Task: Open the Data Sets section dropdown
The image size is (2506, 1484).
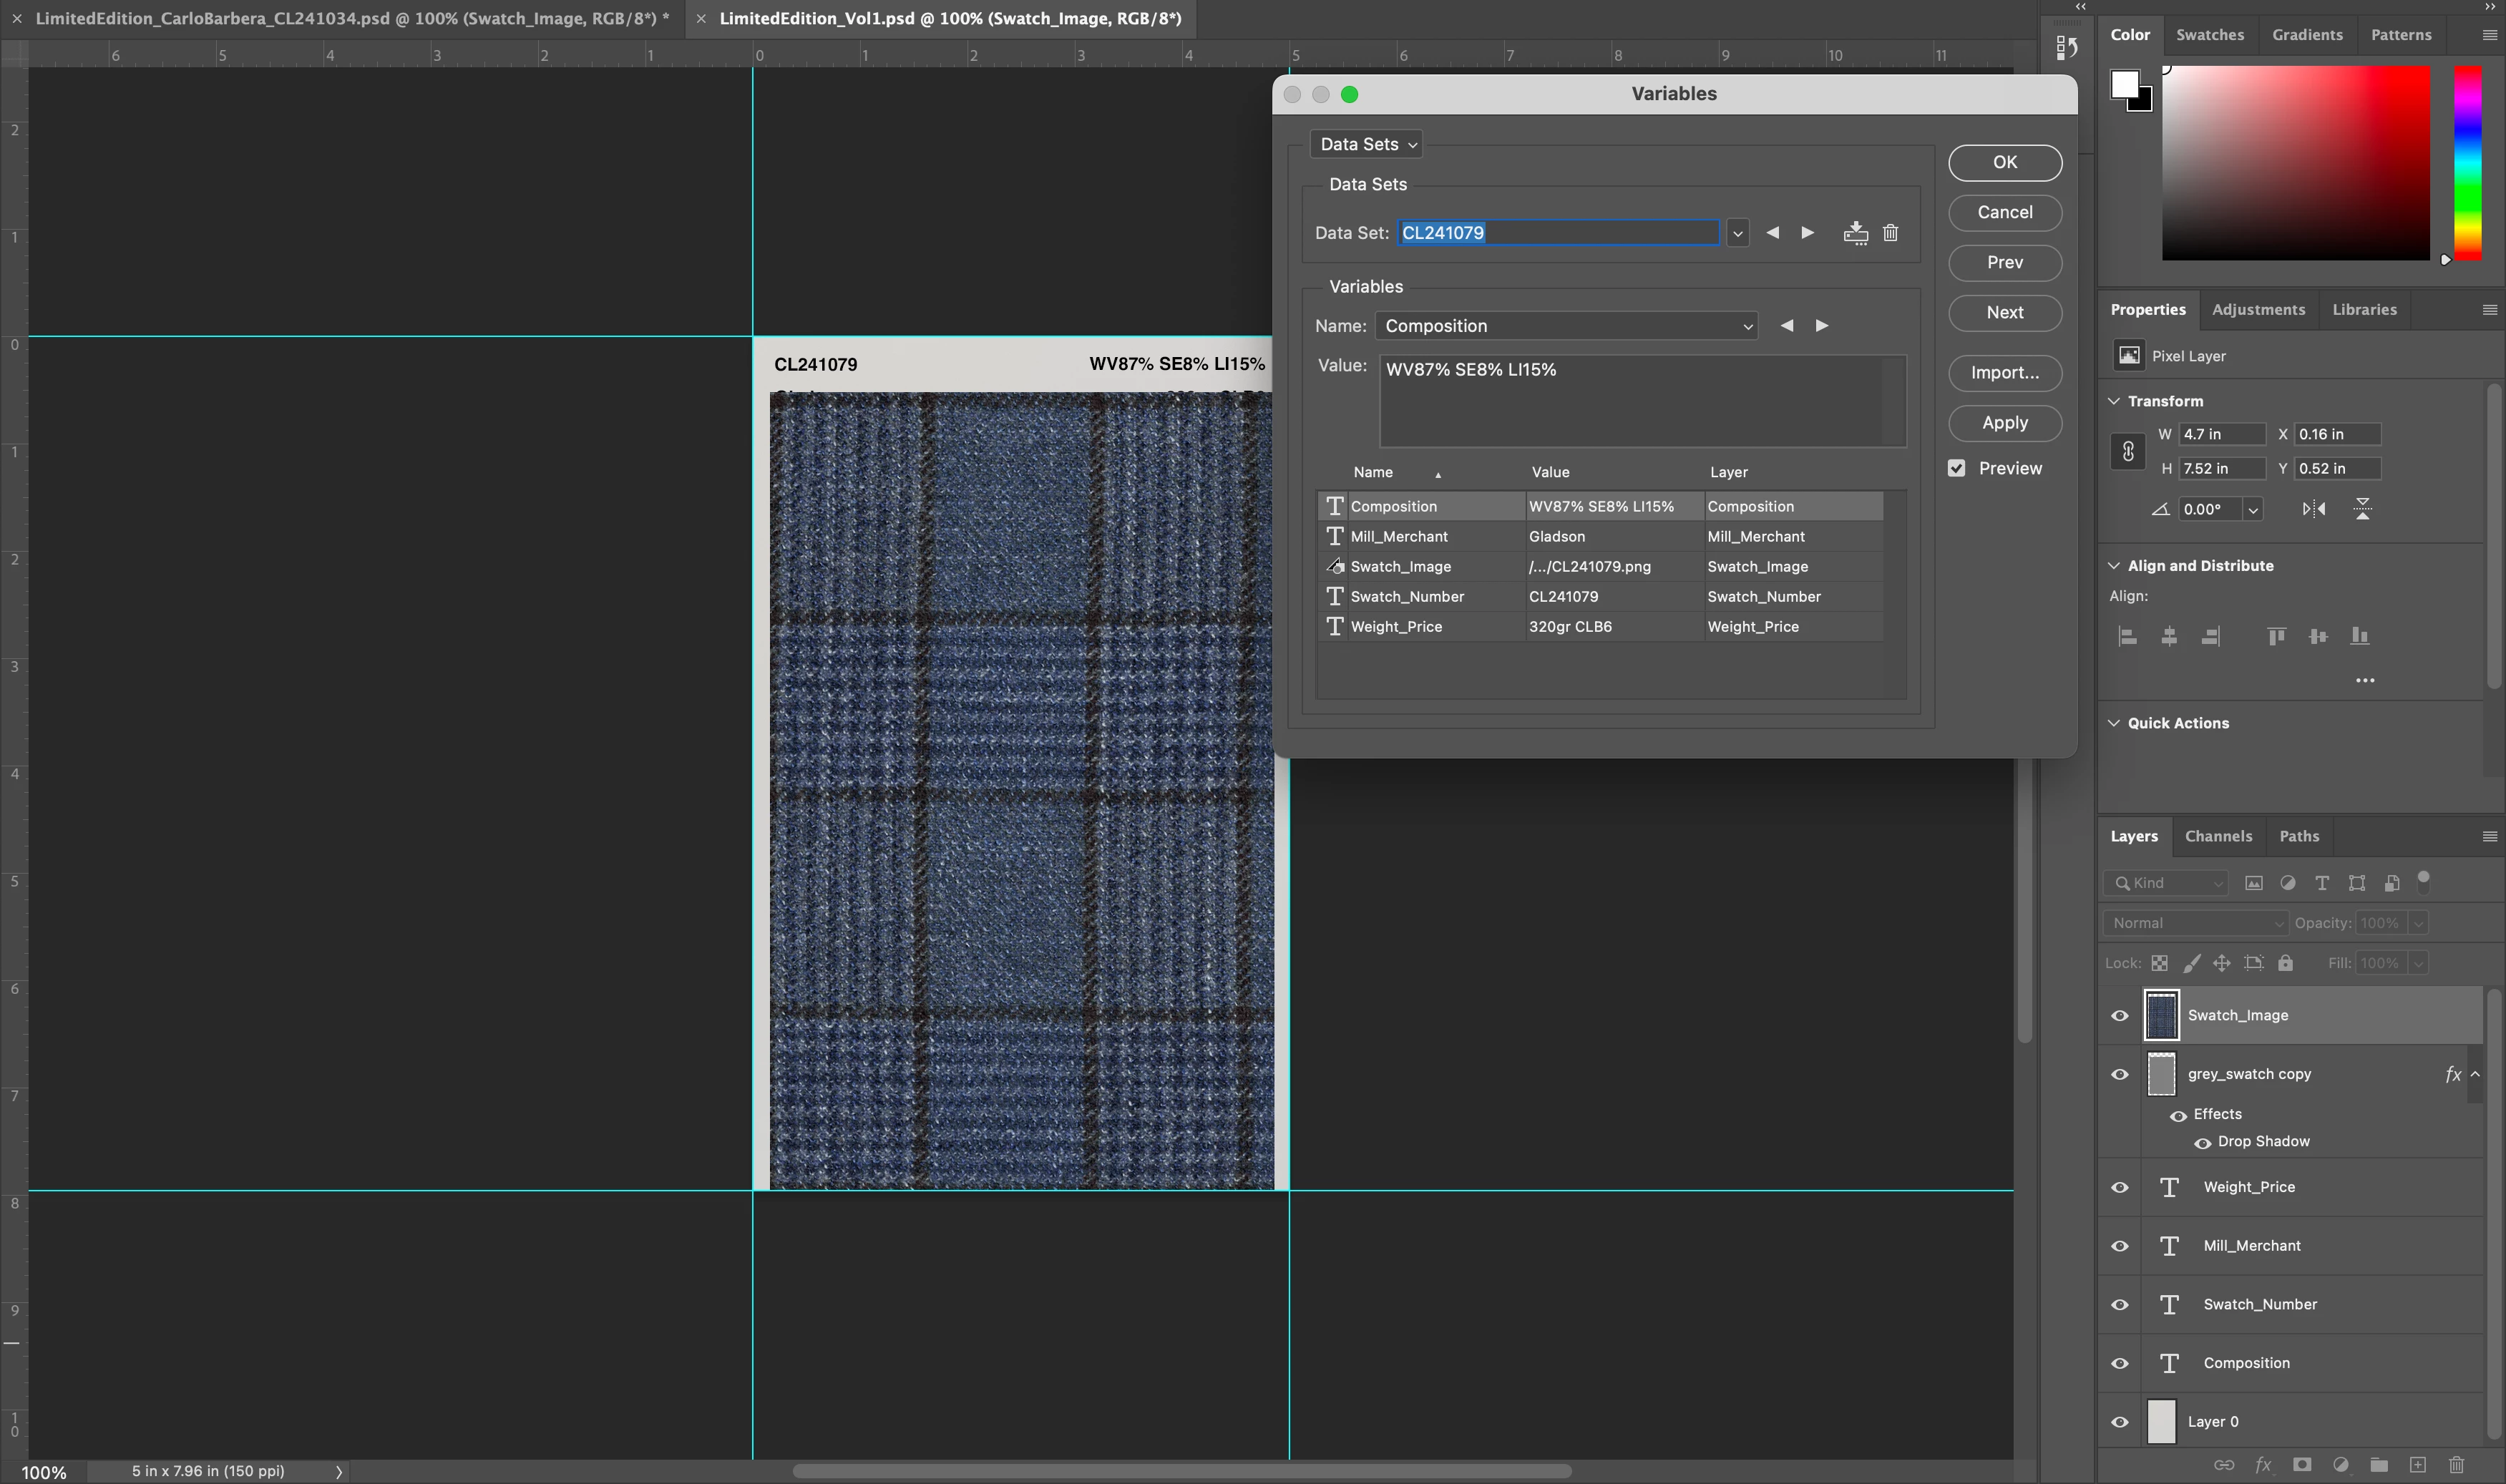Action: point(1367,144)
